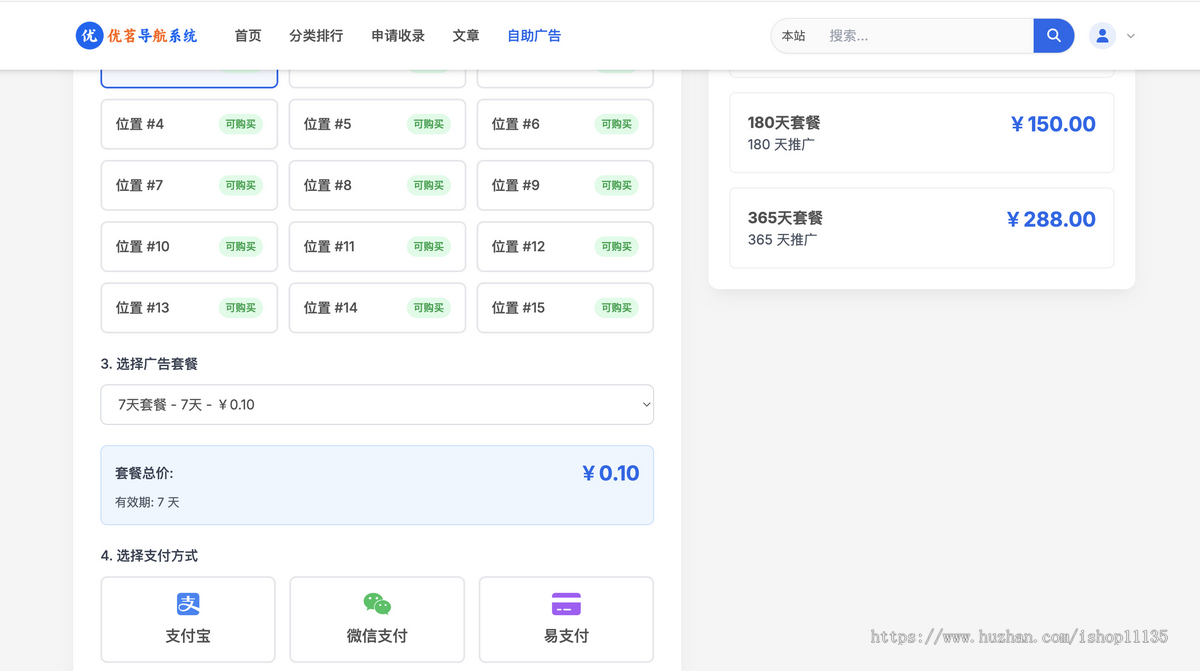Choose 易支付 payment method
This screenshot has width=1200, height=671.
(566, 619)
